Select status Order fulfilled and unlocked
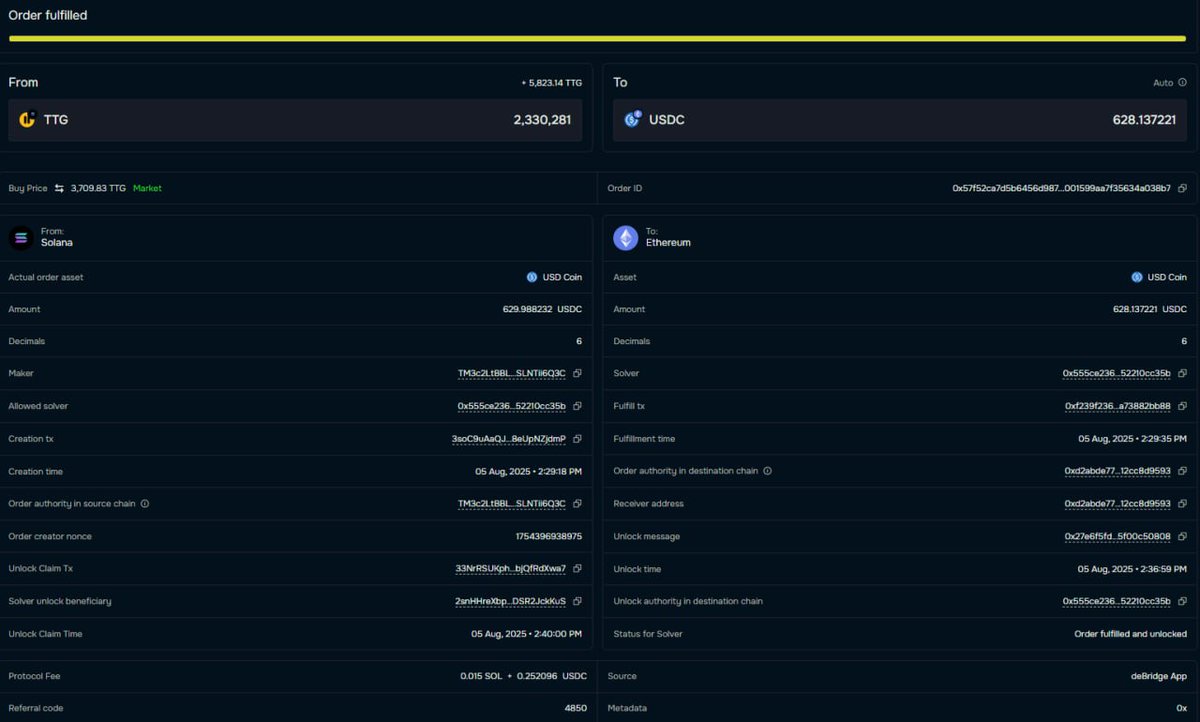Screen dimensions: 1200x722 [x=1131, y=634]
